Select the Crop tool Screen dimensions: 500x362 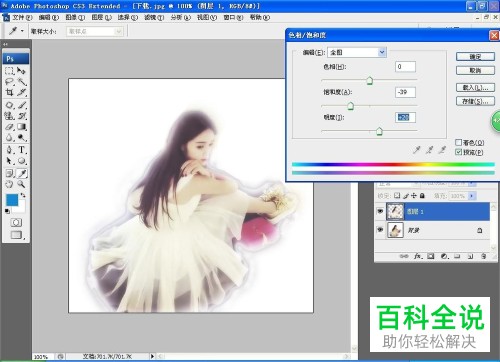tap(9, 92)
